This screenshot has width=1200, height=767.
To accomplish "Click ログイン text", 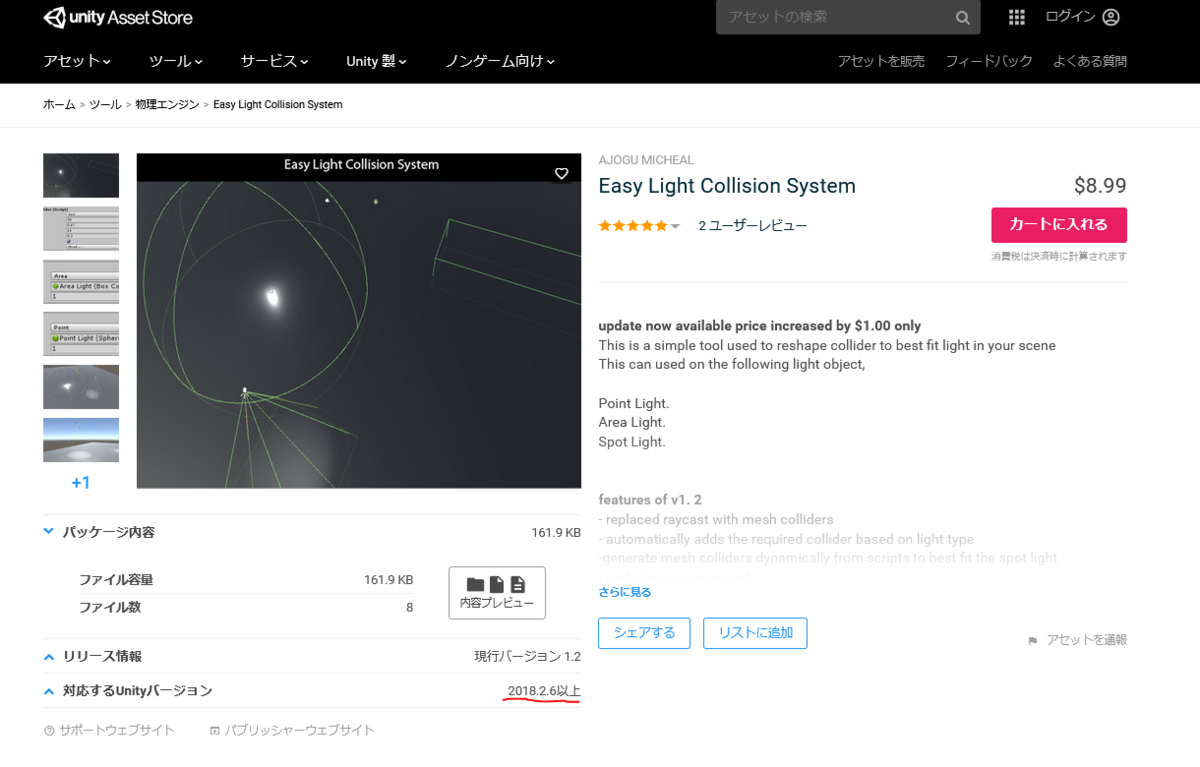I will (1070, 17).
